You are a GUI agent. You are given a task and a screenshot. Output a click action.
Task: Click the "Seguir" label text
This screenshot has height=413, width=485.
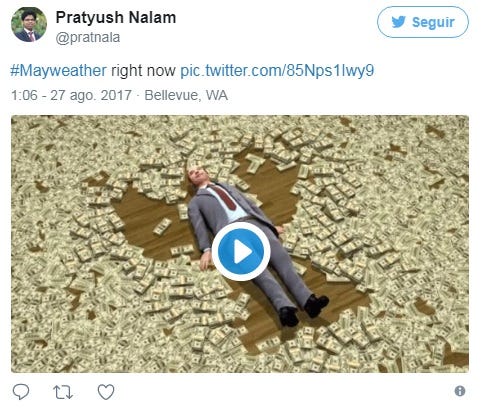pos(433,23)
